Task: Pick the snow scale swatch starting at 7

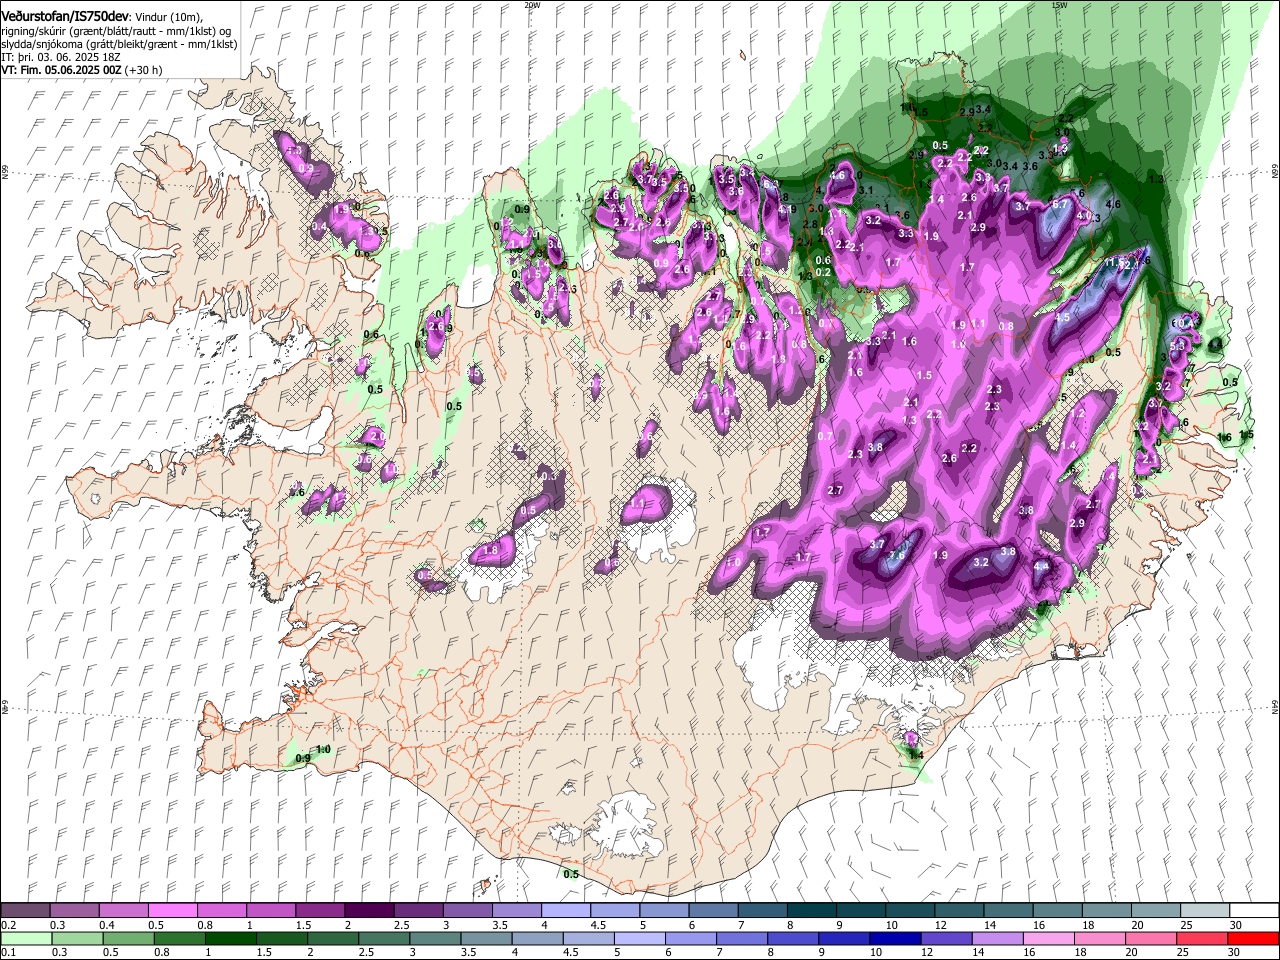Action: point(761,910)
